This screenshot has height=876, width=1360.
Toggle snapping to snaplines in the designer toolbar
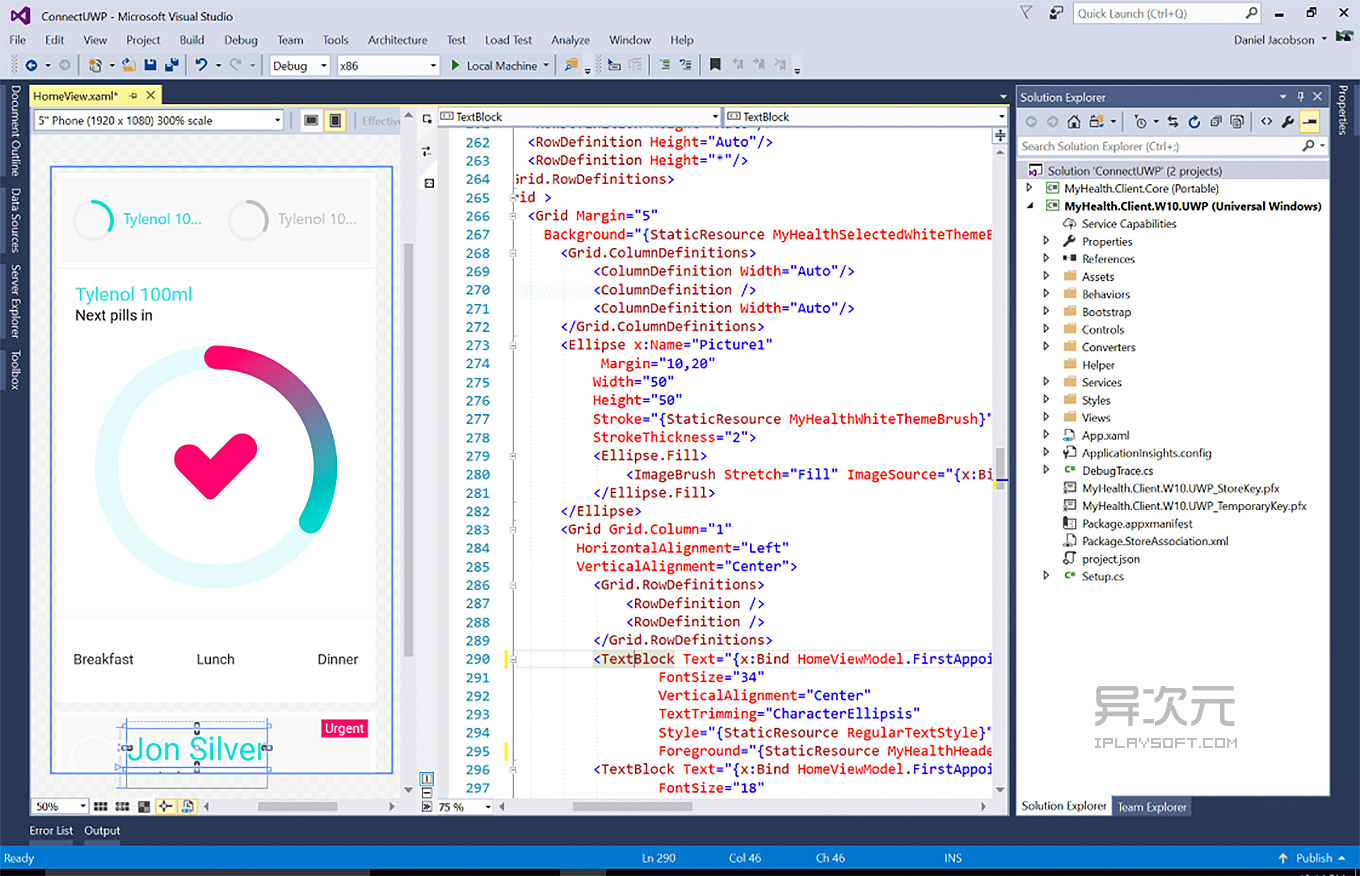164,806
